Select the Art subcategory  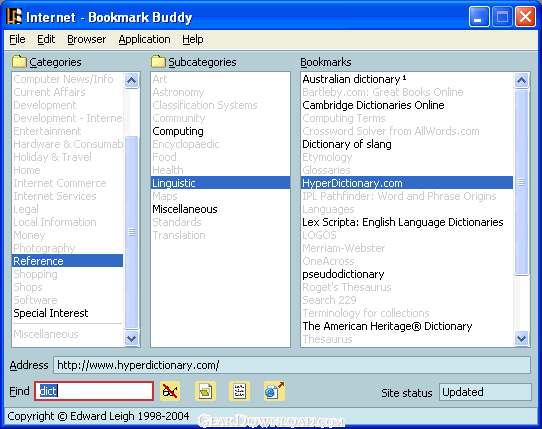tap(221, 79)
